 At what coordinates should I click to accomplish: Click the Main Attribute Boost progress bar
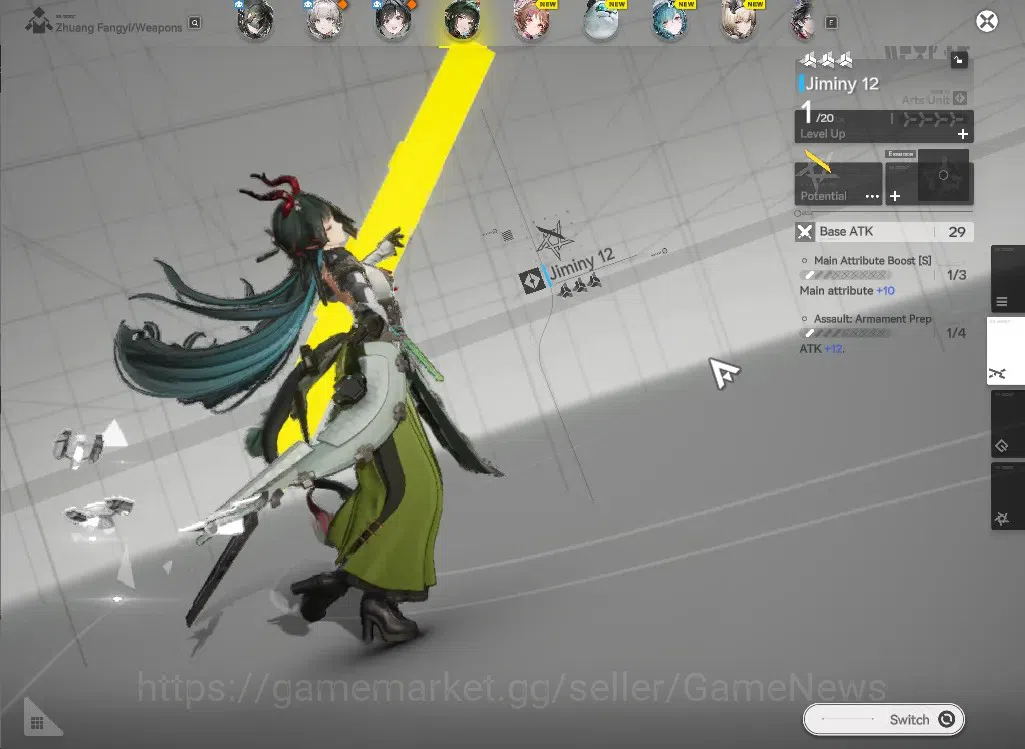[845, 275]
